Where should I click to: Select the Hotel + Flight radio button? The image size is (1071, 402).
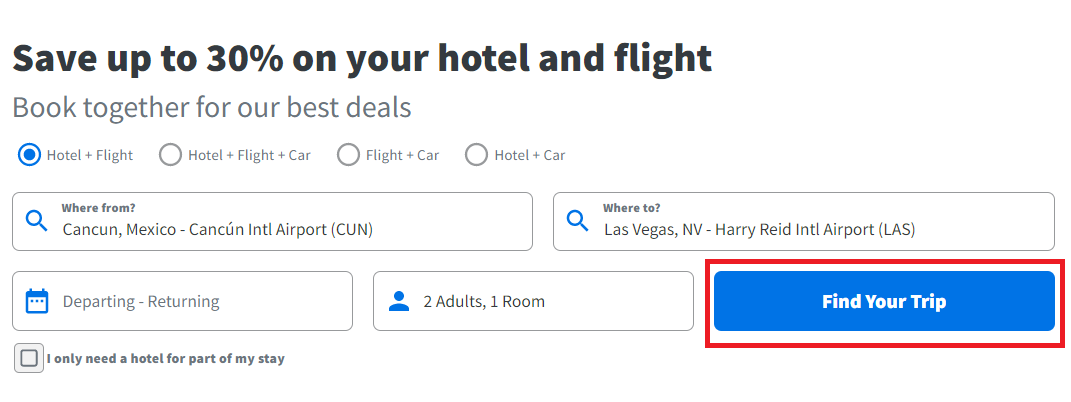click(x=29, y=155)
